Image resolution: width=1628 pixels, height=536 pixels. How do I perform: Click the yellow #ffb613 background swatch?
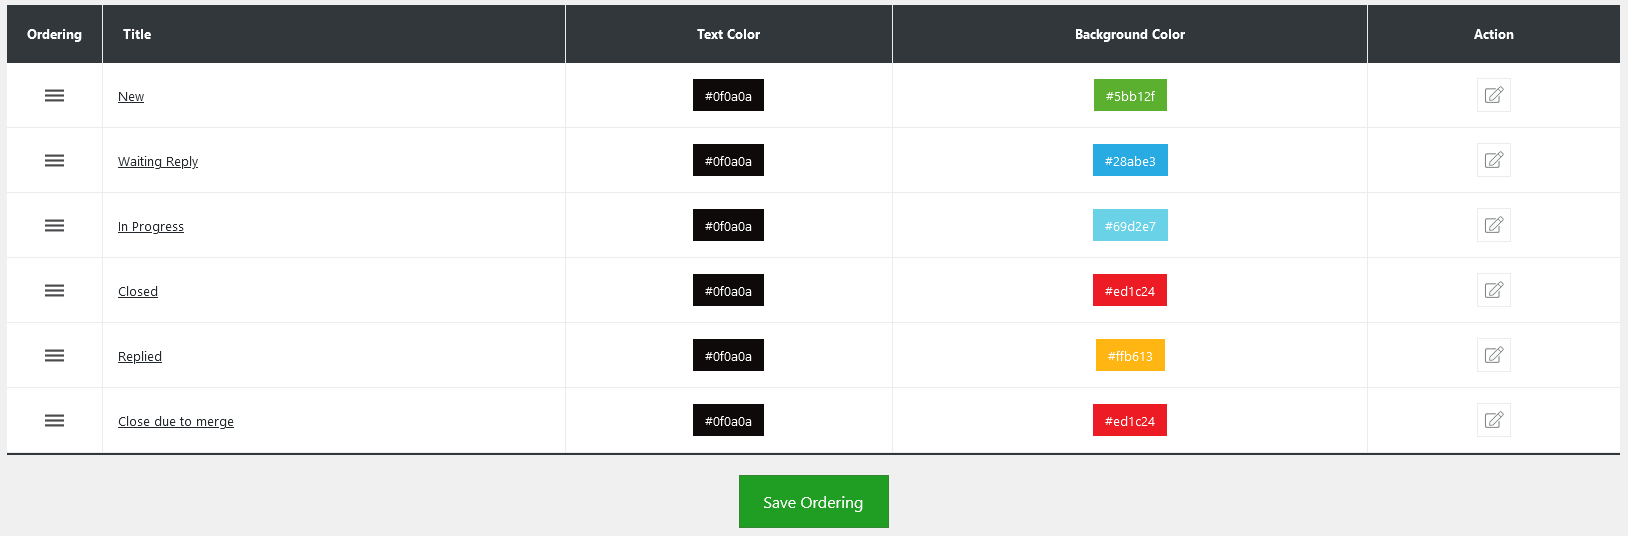pyautogui.click(x=1130, y=356)
